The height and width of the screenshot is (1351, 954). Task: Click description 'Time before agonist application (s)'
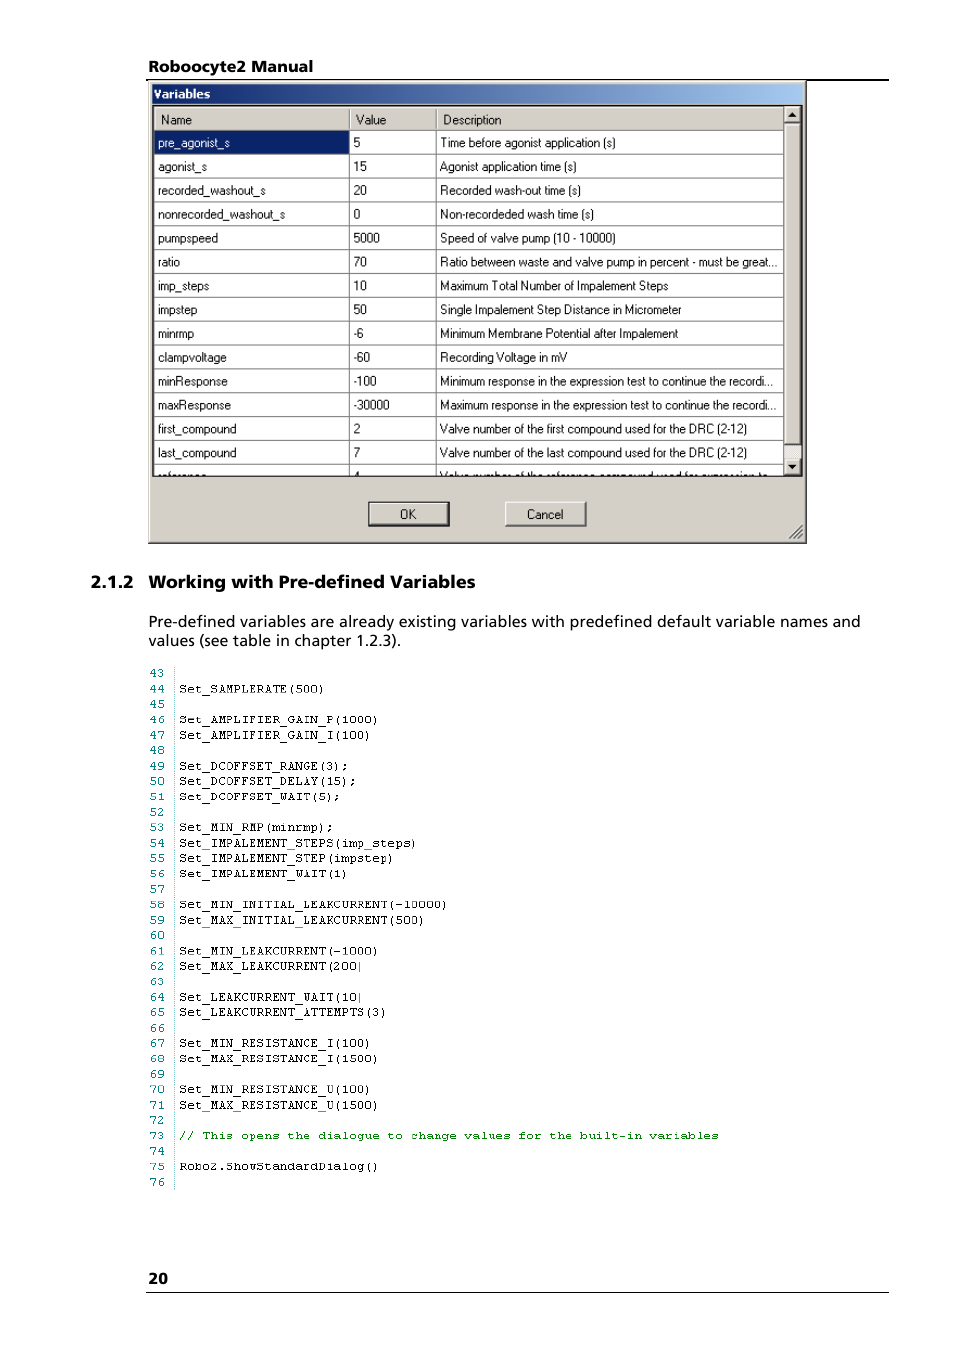click(528, 143)
